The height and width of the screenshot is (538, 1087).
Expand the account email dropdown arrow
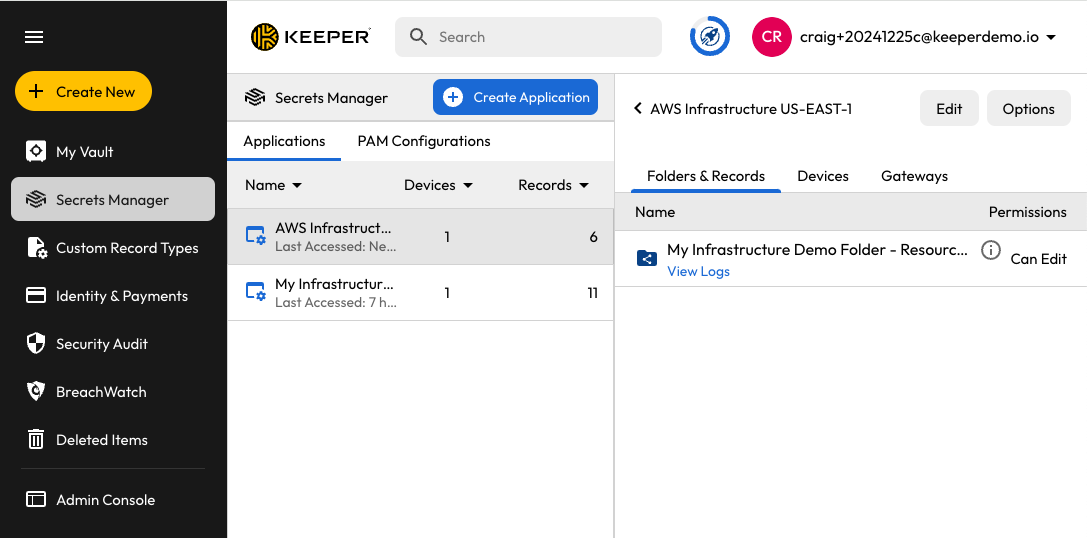1051,38
